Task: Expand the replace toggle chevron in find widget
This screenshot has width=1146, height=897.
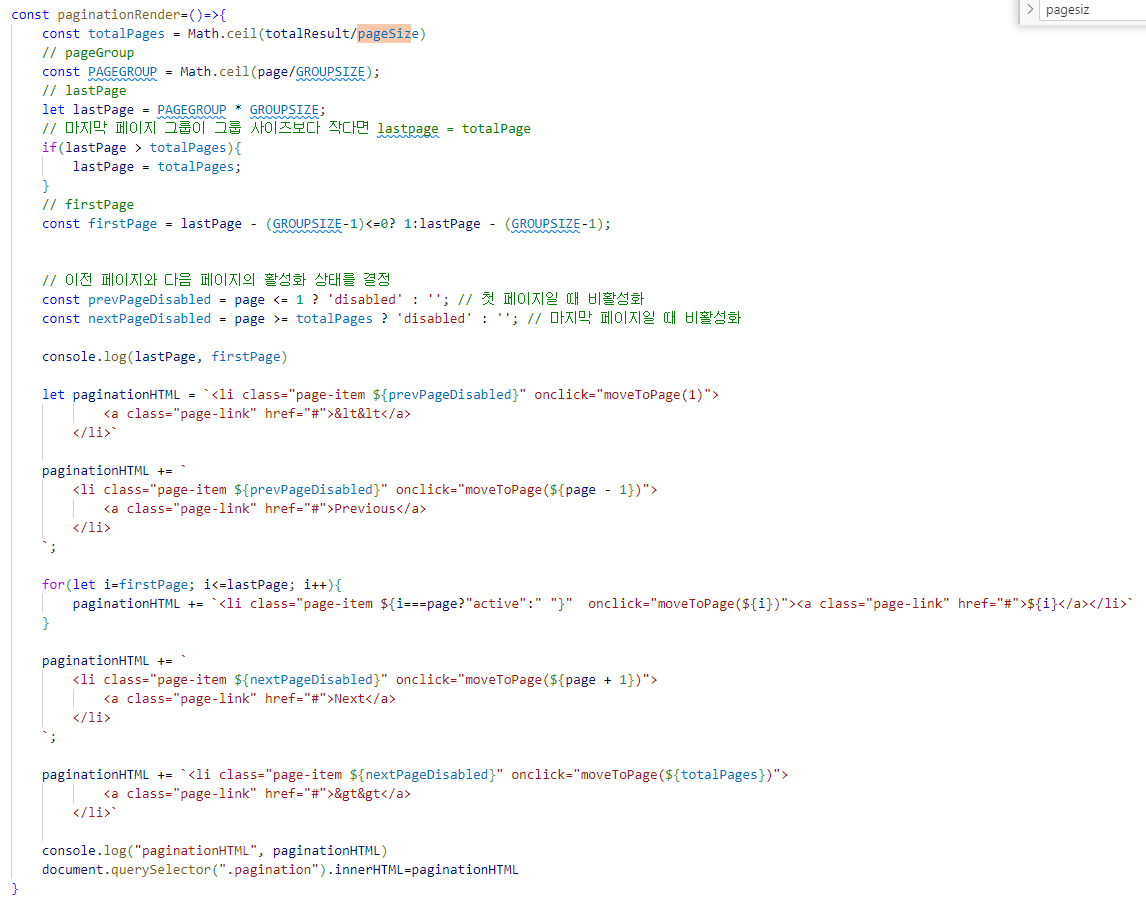Action: pos(1030,10)
